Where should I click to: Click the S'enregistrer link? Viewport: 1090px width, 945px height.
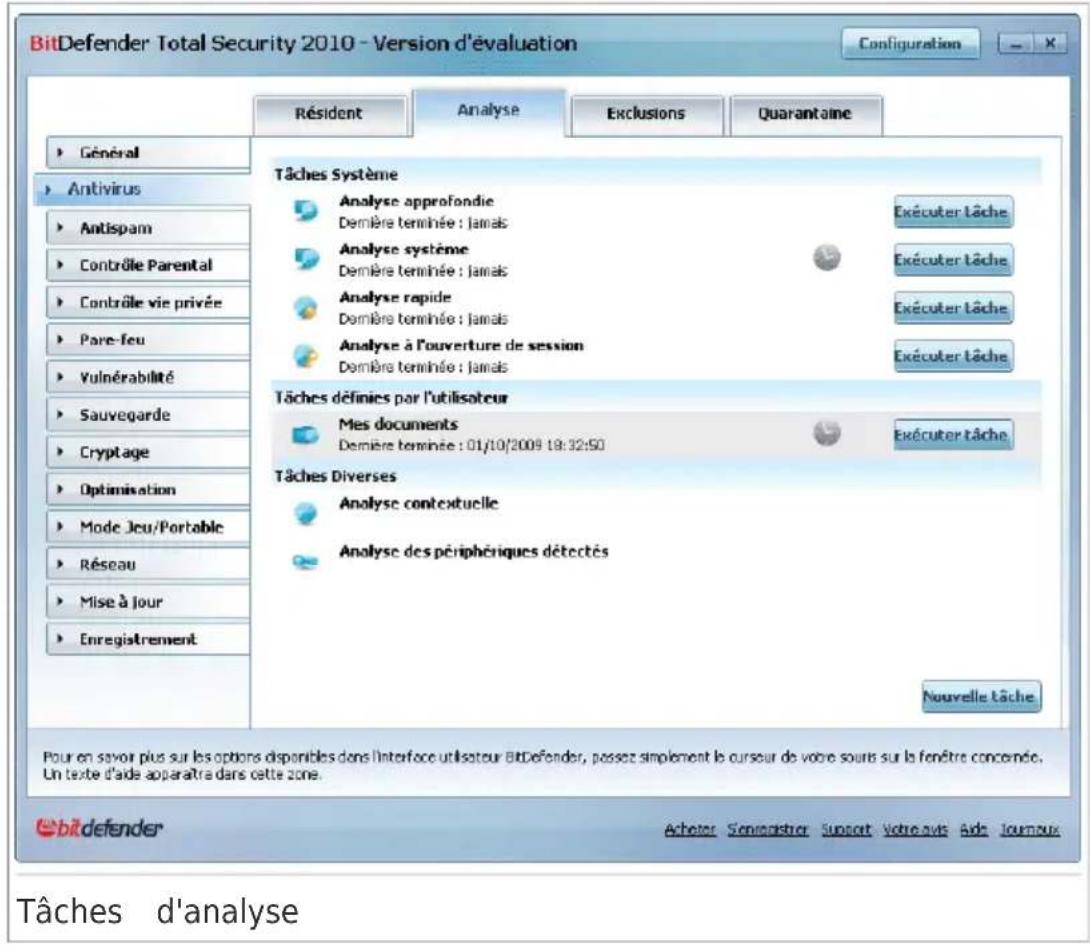[x=767, y=830]
